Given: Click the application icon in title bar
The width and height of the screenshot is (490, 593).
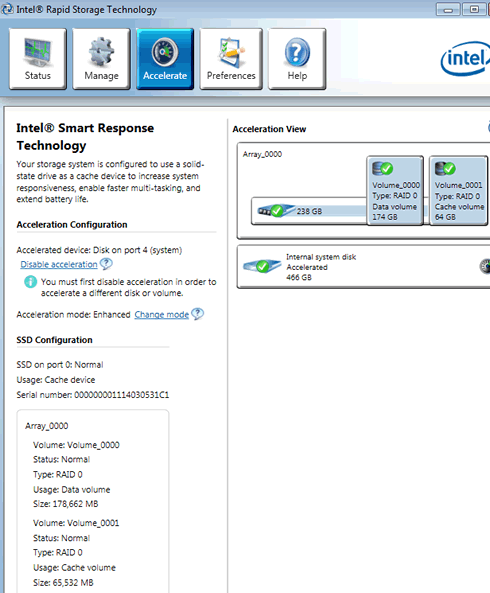Looking at the screenshot, I should point(7,9).
